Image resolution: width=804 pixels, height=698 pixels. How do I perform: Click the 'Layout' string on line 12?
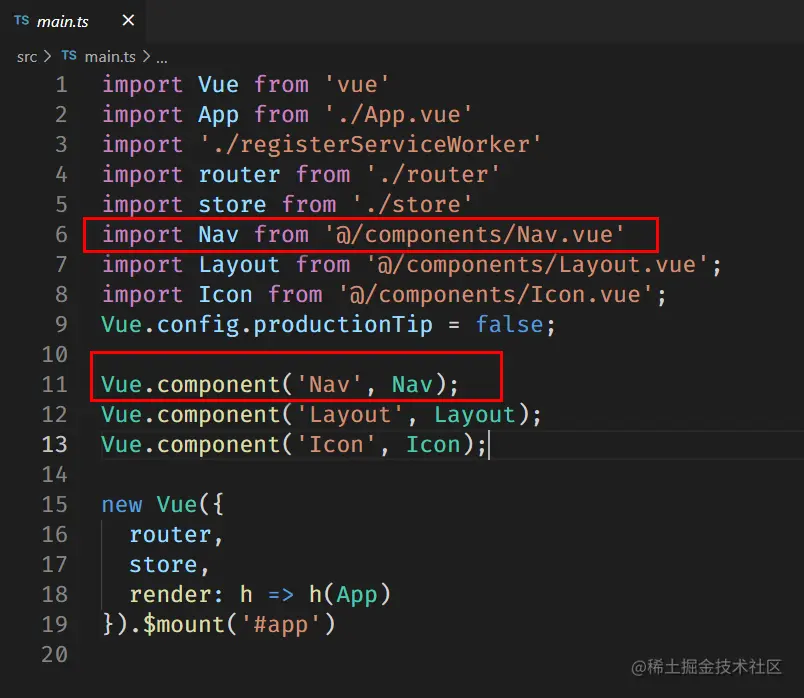[x=350, y=414]
